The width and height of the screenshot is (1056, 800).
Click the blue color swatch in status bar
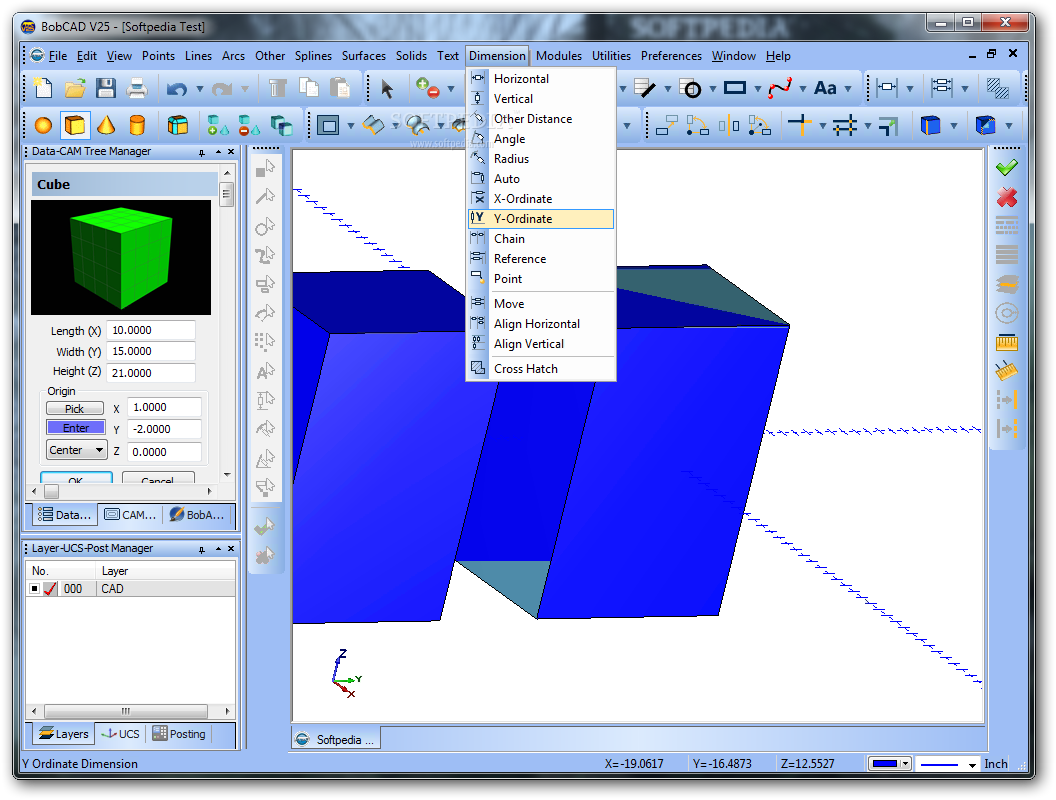pyautogui.click(x=884, y=764)
